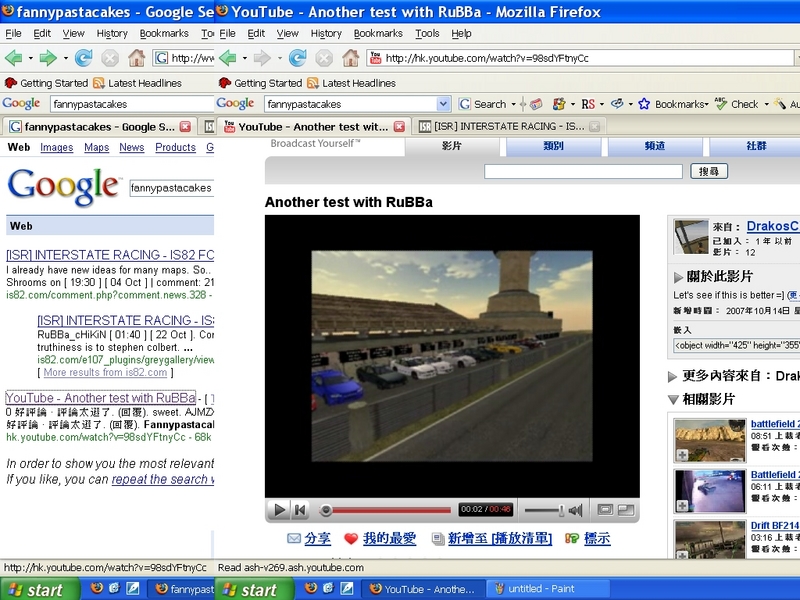Open Latest Headlines feed in Google window

pos(138,83)
